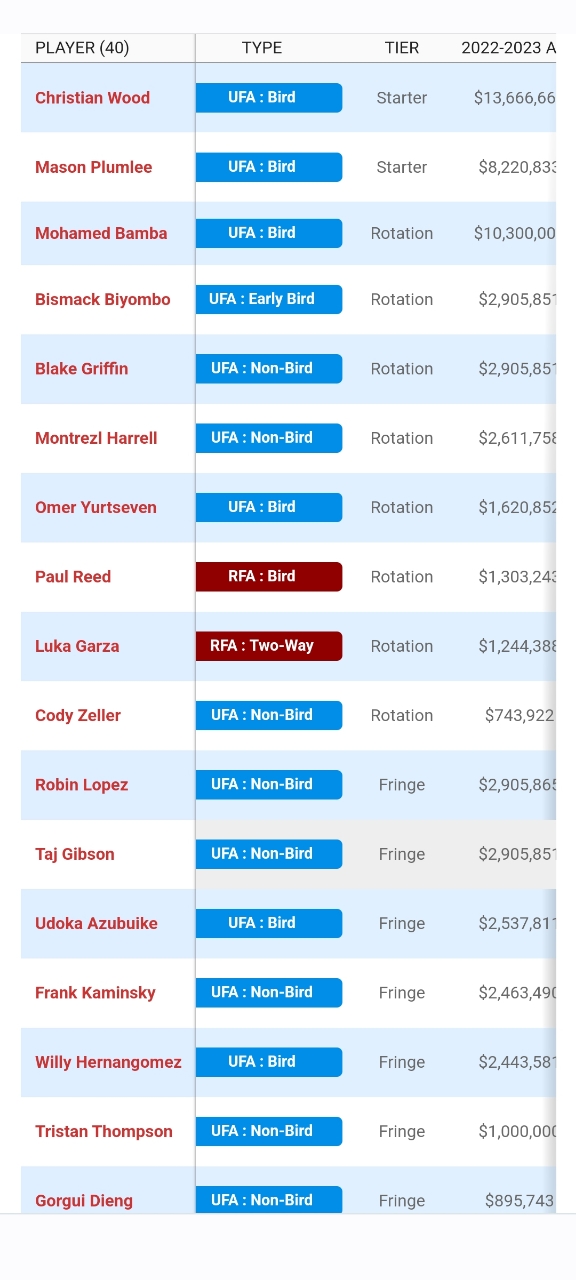Sort by the PLAYER (40) column header
The height and width of the screenshot is (1280, 576).
82,48
